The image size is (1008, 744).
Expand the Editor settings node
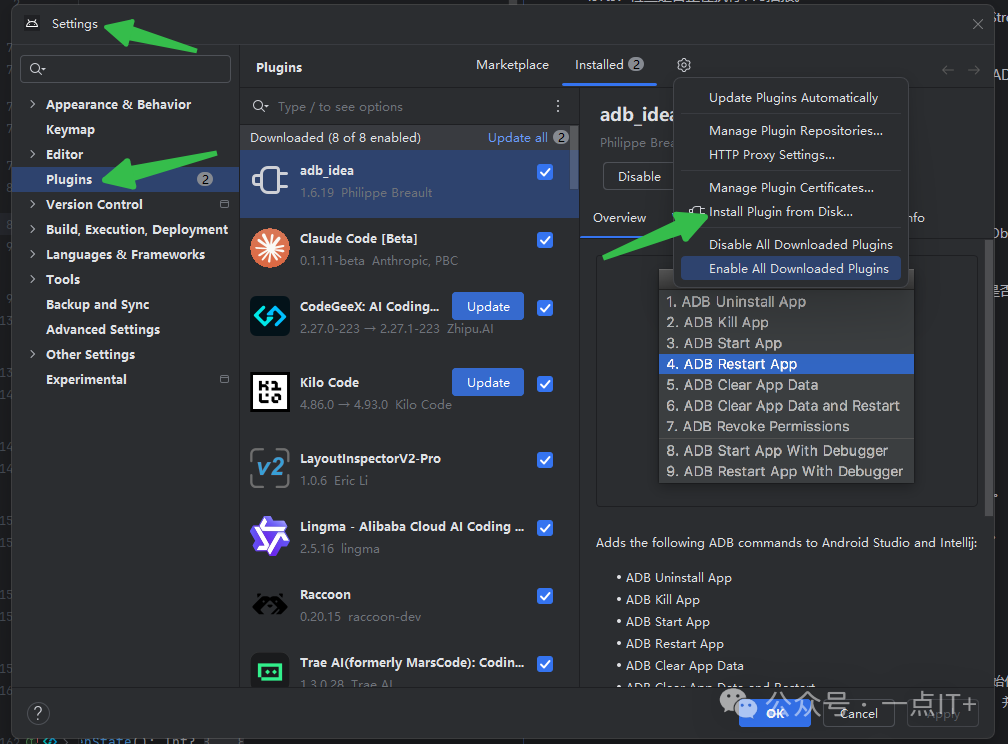32,154
